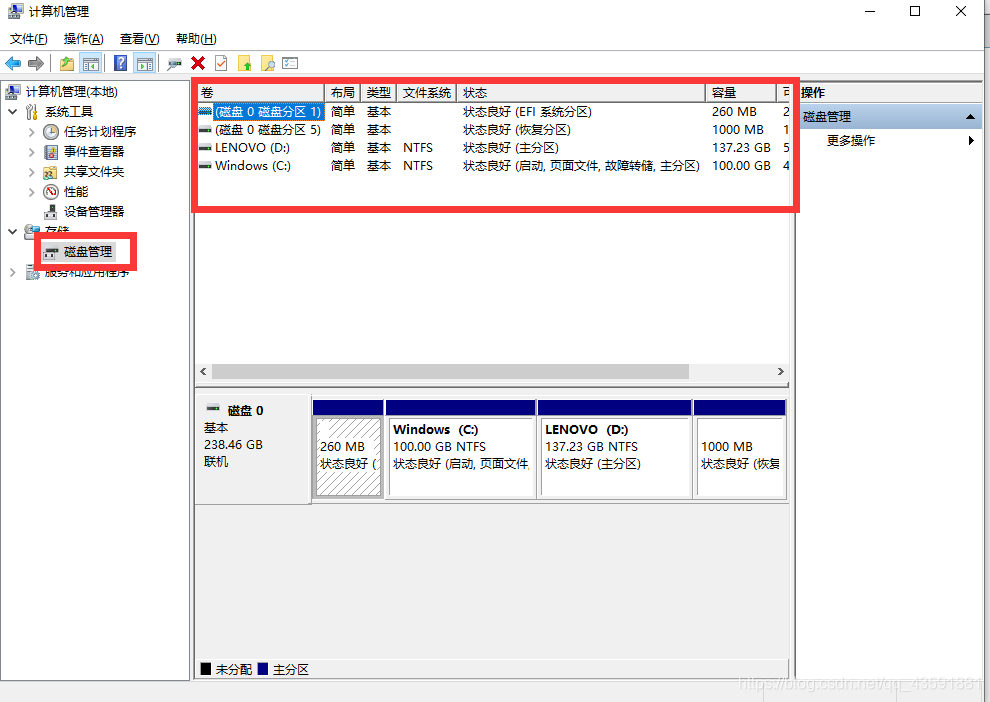Expand the 性能 node
This screenshot has width=990, height=702.
pyautogui.click(x=31, y=192)
